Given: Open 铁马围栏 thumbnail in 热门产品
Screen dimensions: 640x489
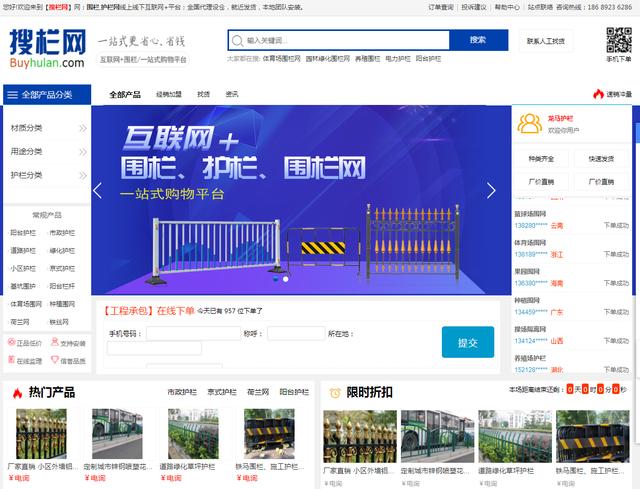Looking at the screenshot, I should [x=269, y=434].
